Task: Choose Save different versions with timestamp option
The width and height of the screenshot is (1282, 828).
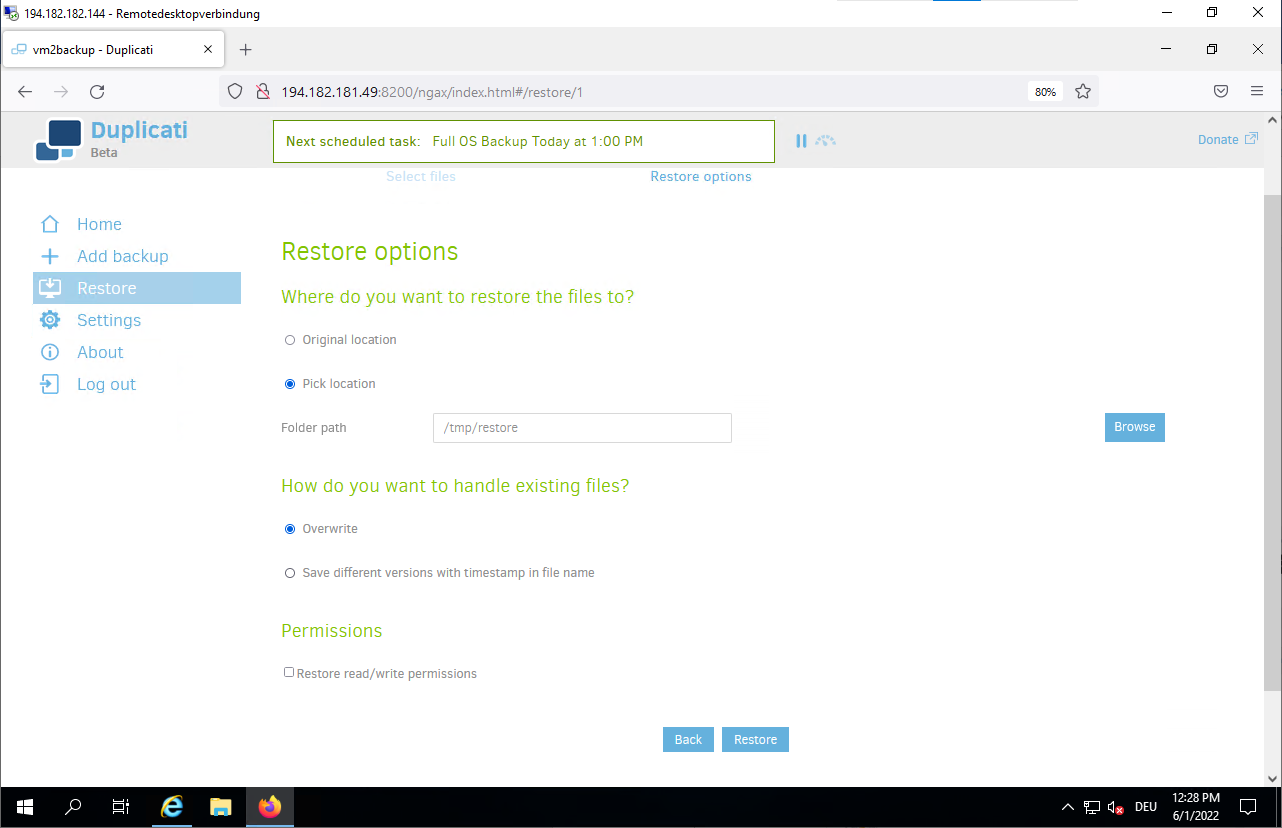Action: tap(290, 573)
